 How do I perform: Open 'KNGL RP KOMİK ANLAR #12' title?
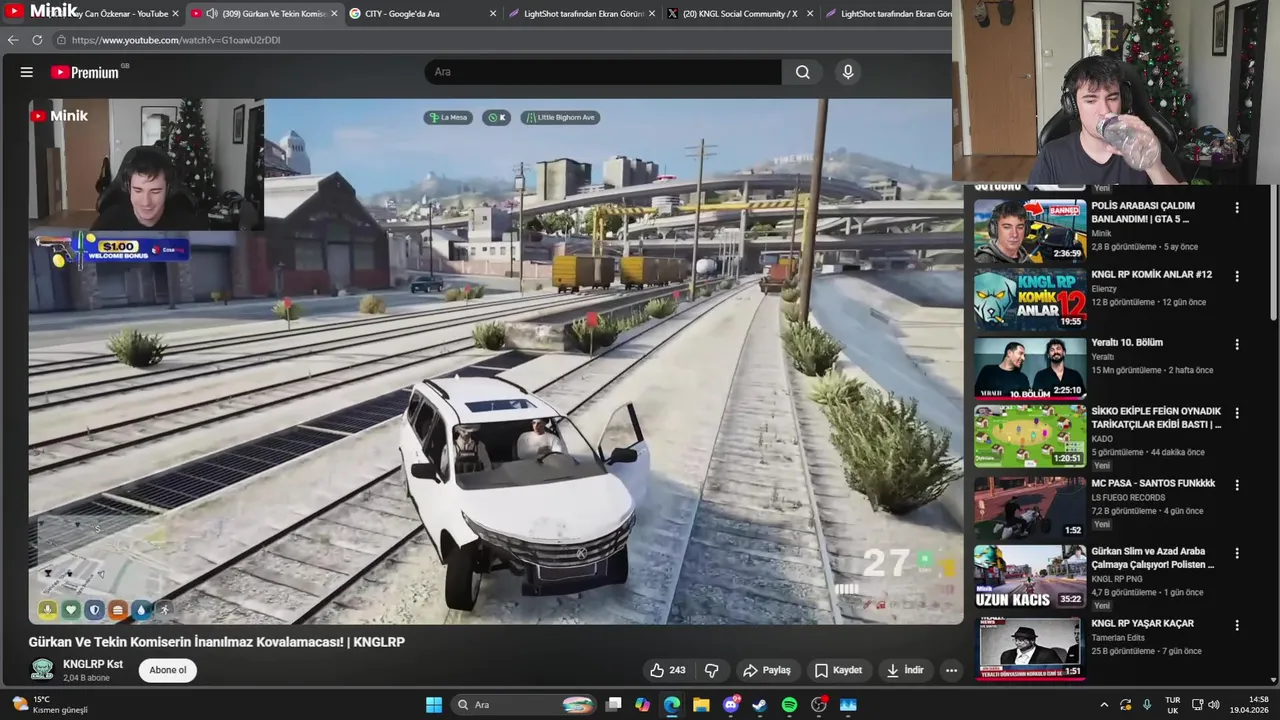click(x=1151, y=274)
